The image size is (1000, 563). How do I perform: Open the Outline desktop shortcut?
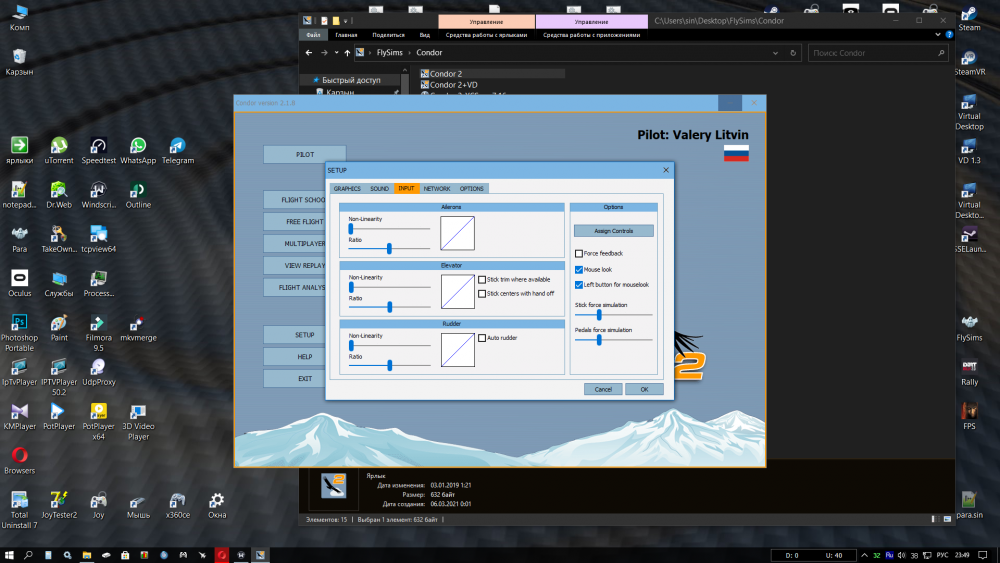click(138, 194)
